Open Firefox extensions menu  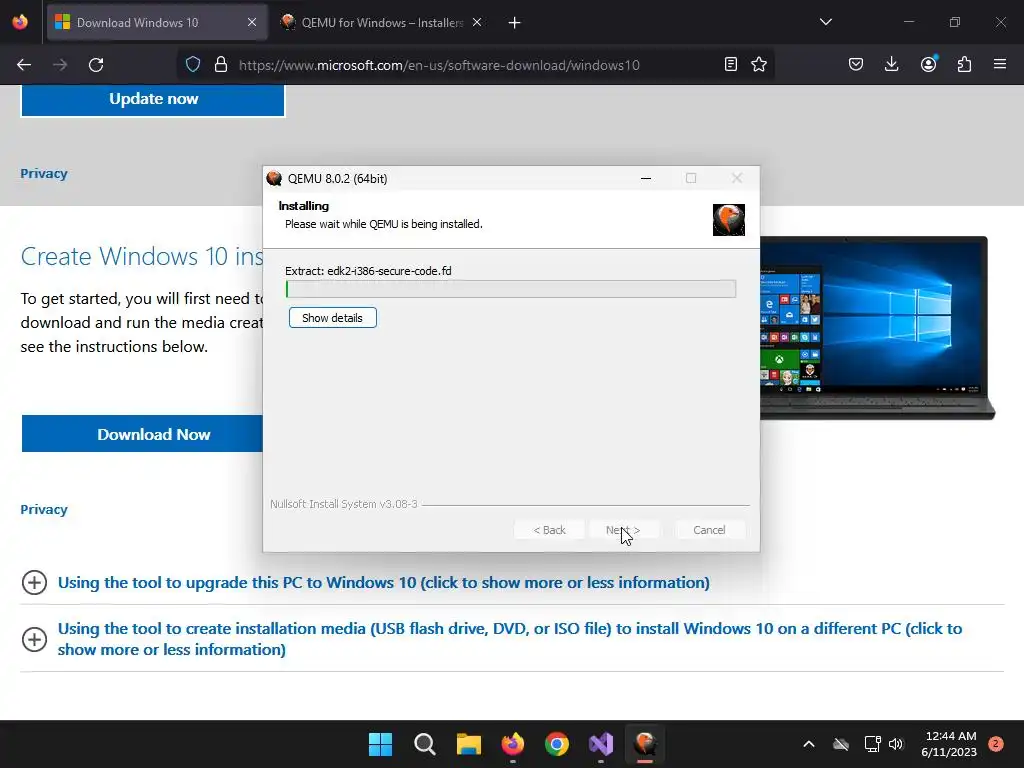[964, 64]
